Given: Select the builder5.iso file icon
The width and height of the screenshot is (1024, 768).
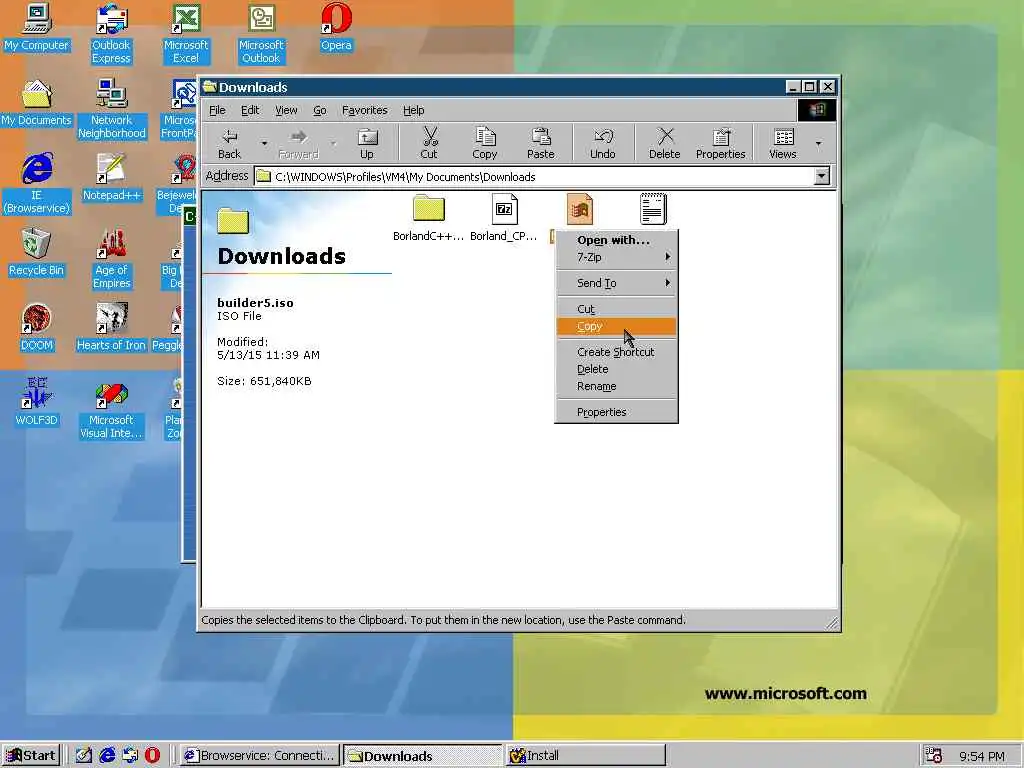Looking at the screenshot, I should point(580,209).
